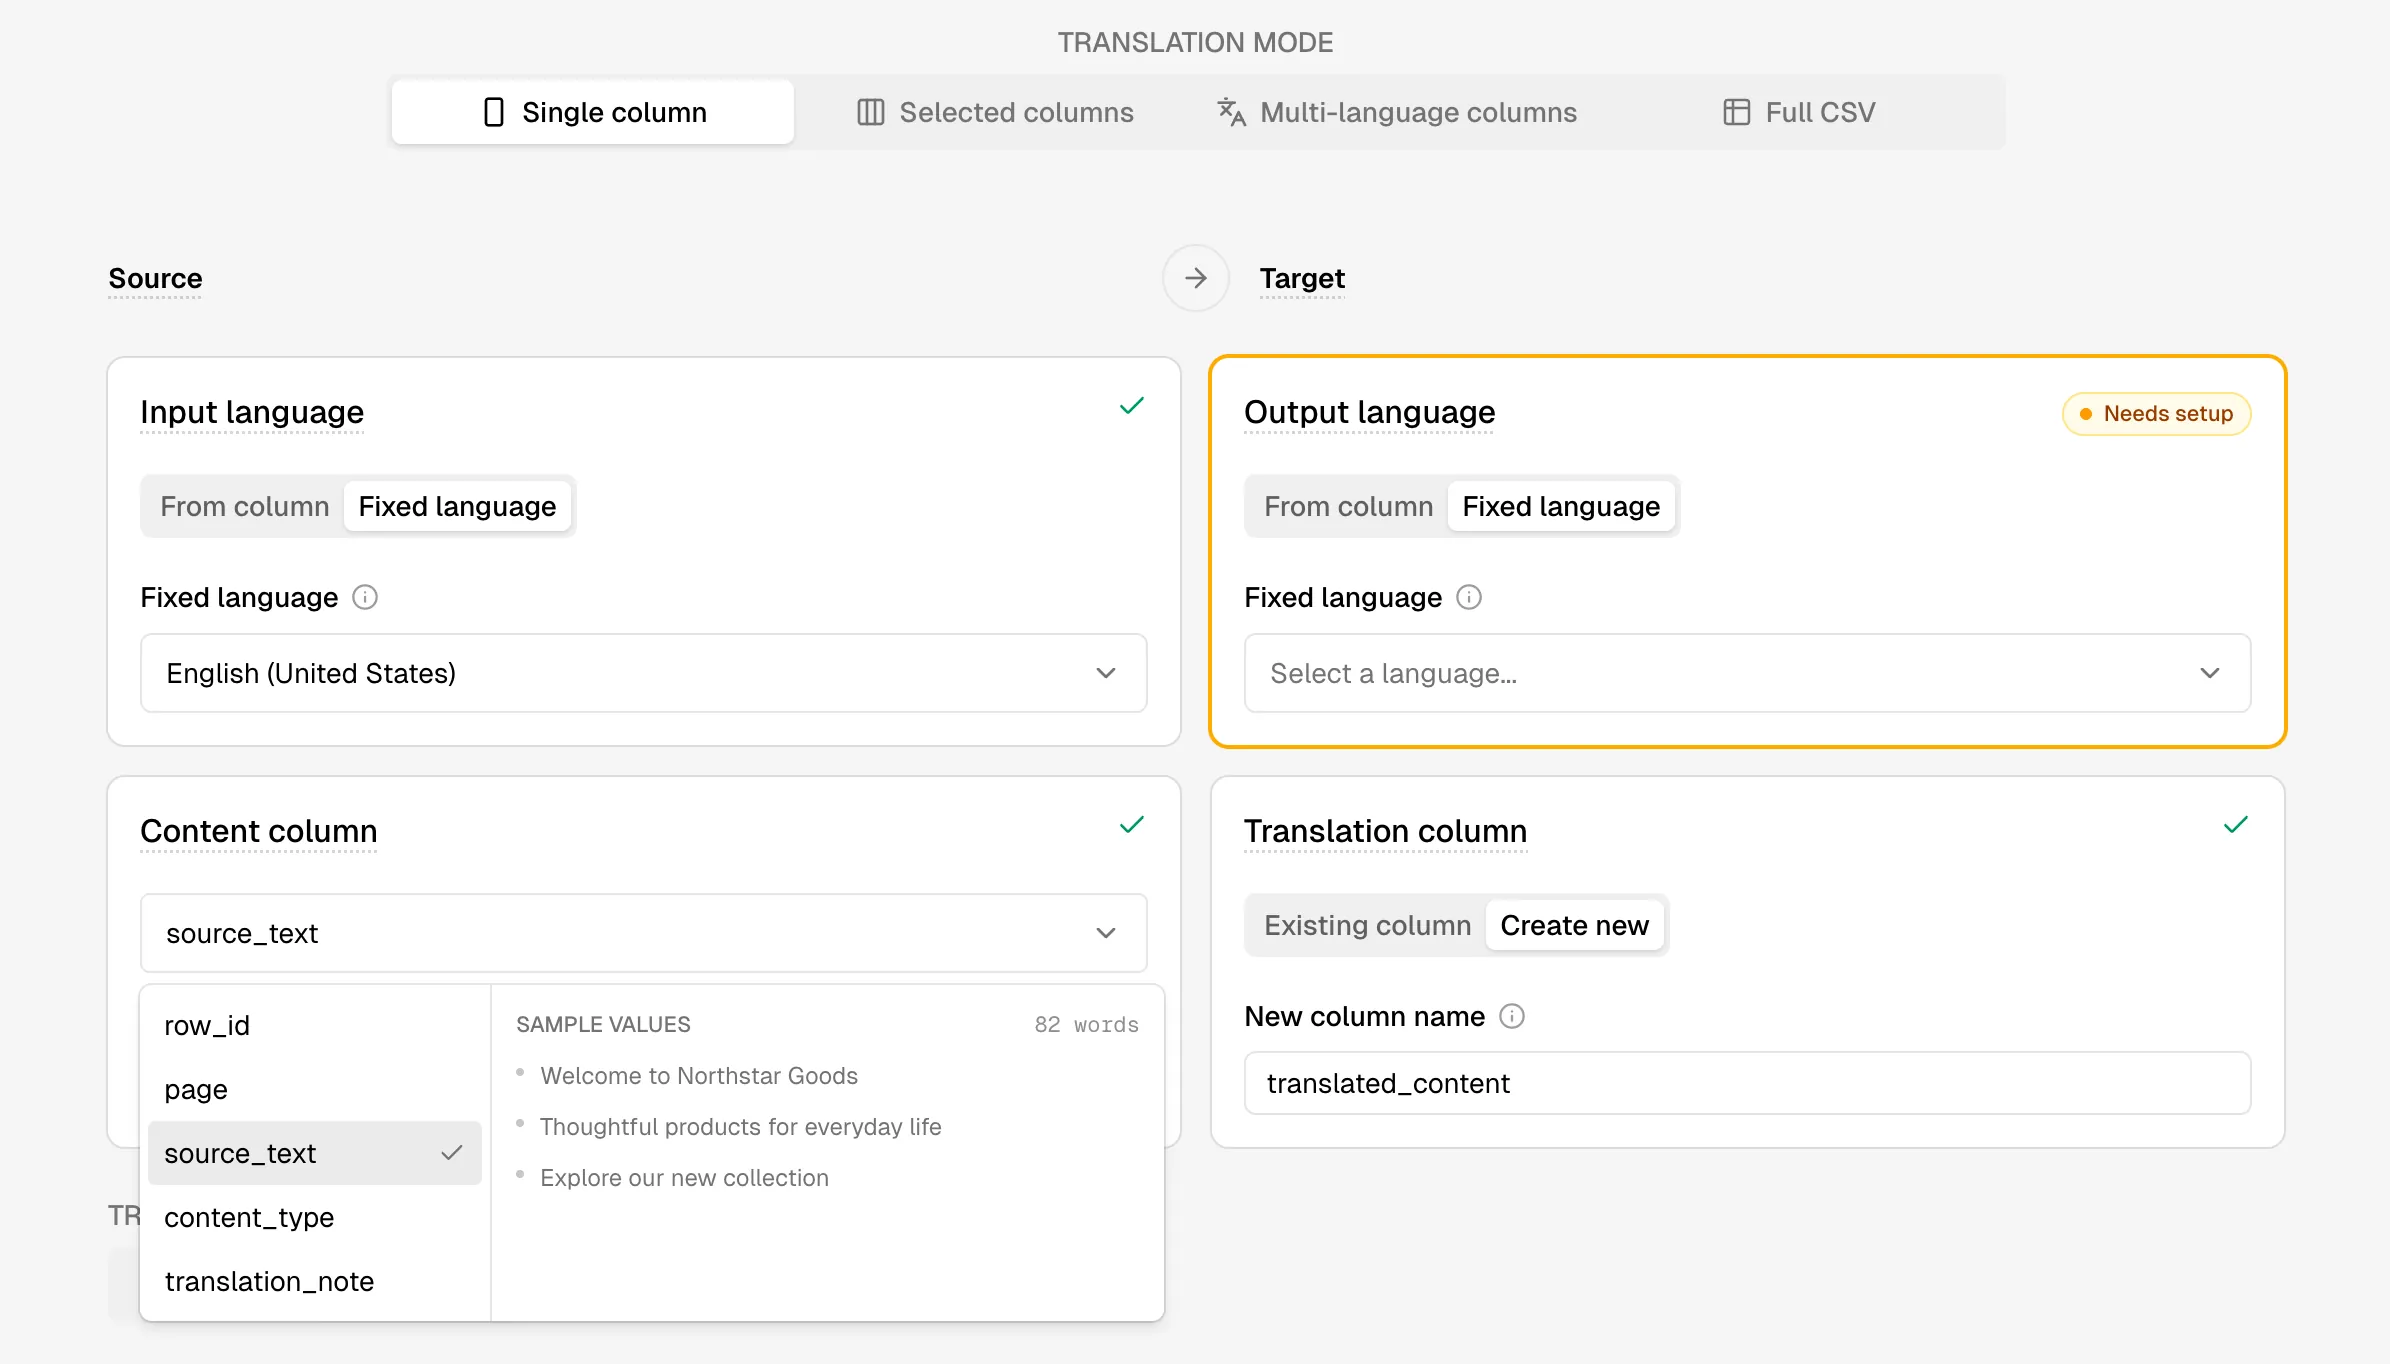Choose translation_note from column list

pos(314,1281)
